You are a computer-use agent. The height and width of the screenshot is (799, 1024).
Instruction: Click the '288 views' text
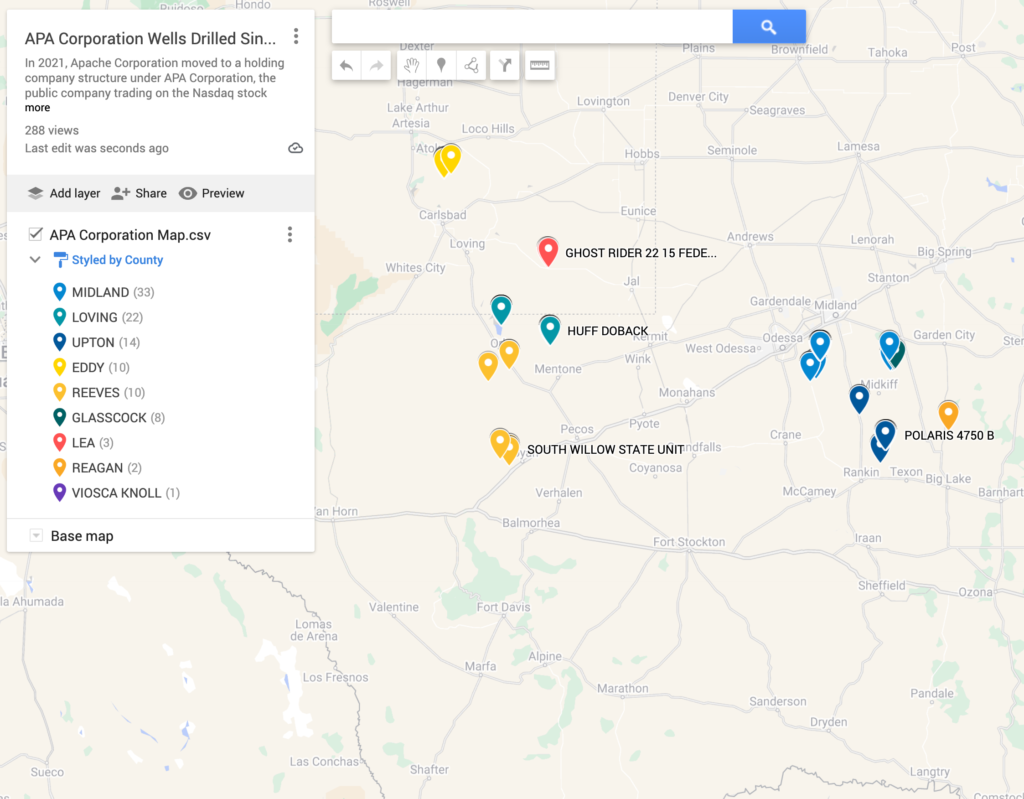tap(52, 130)
